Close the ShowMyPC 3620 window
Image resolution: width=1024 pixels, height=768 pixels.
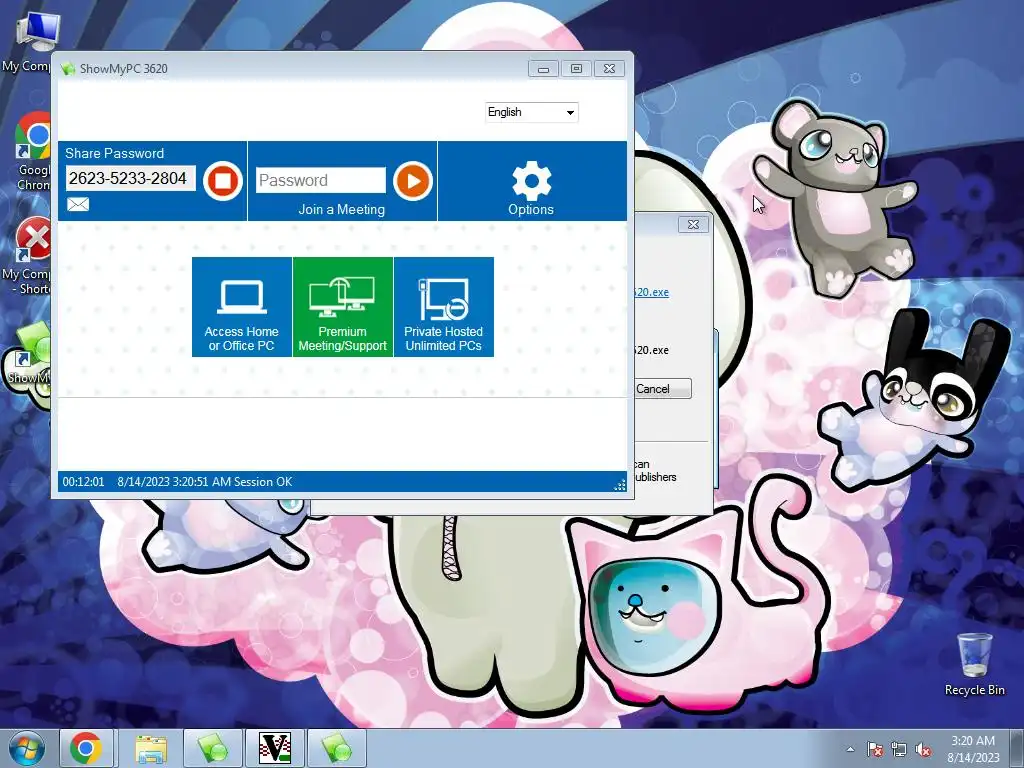609,69
